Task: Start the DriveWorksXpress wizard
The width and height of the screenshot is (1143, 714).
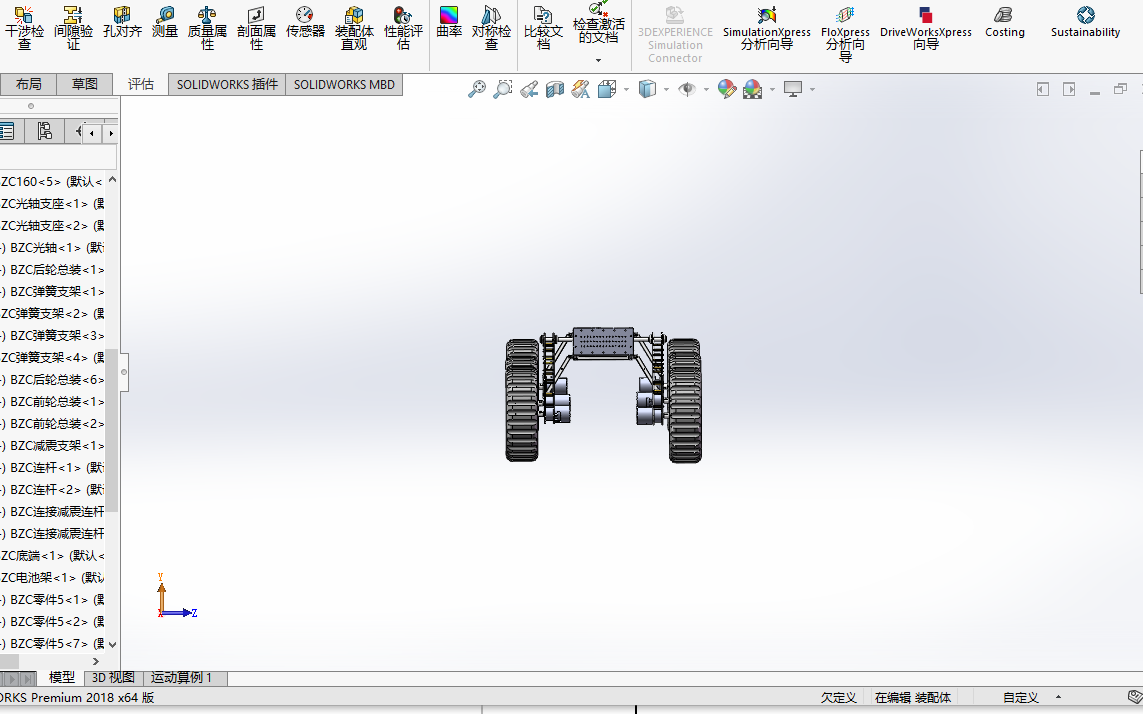Action: point(926,28)
